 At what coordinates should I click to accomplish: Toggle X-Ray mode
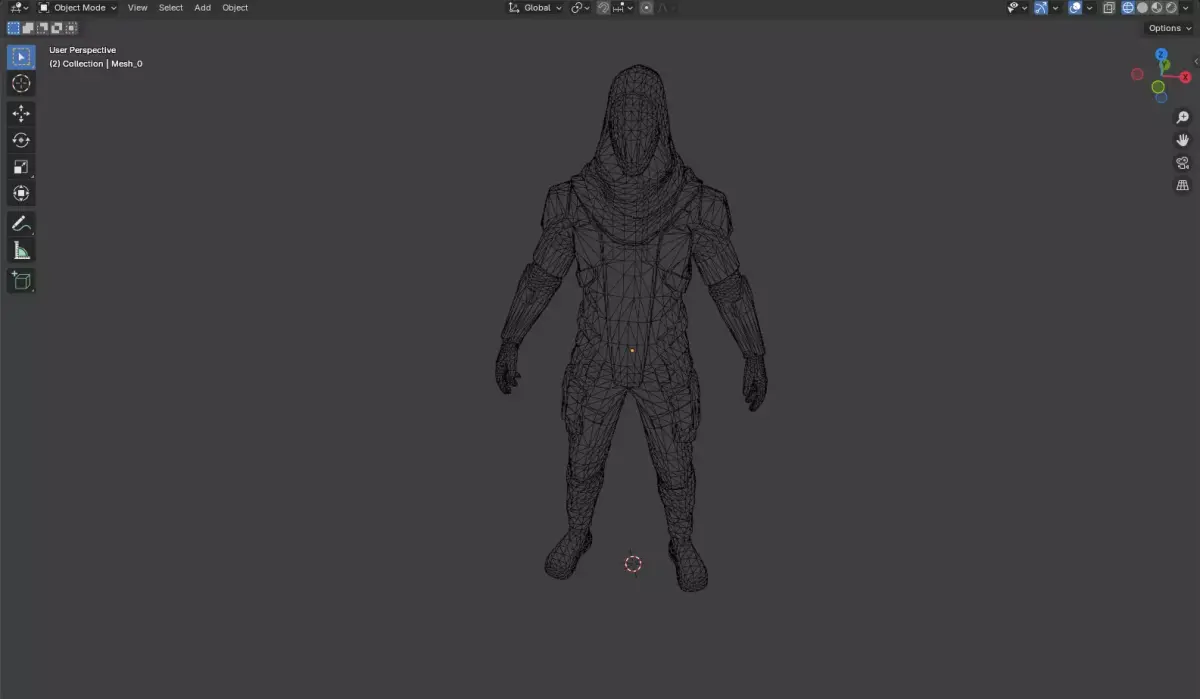(x=1109, y=8)
